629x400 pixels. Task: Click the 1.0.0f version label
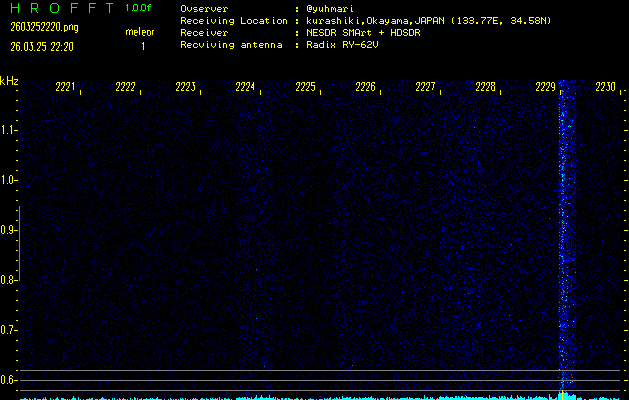point(139,8)
